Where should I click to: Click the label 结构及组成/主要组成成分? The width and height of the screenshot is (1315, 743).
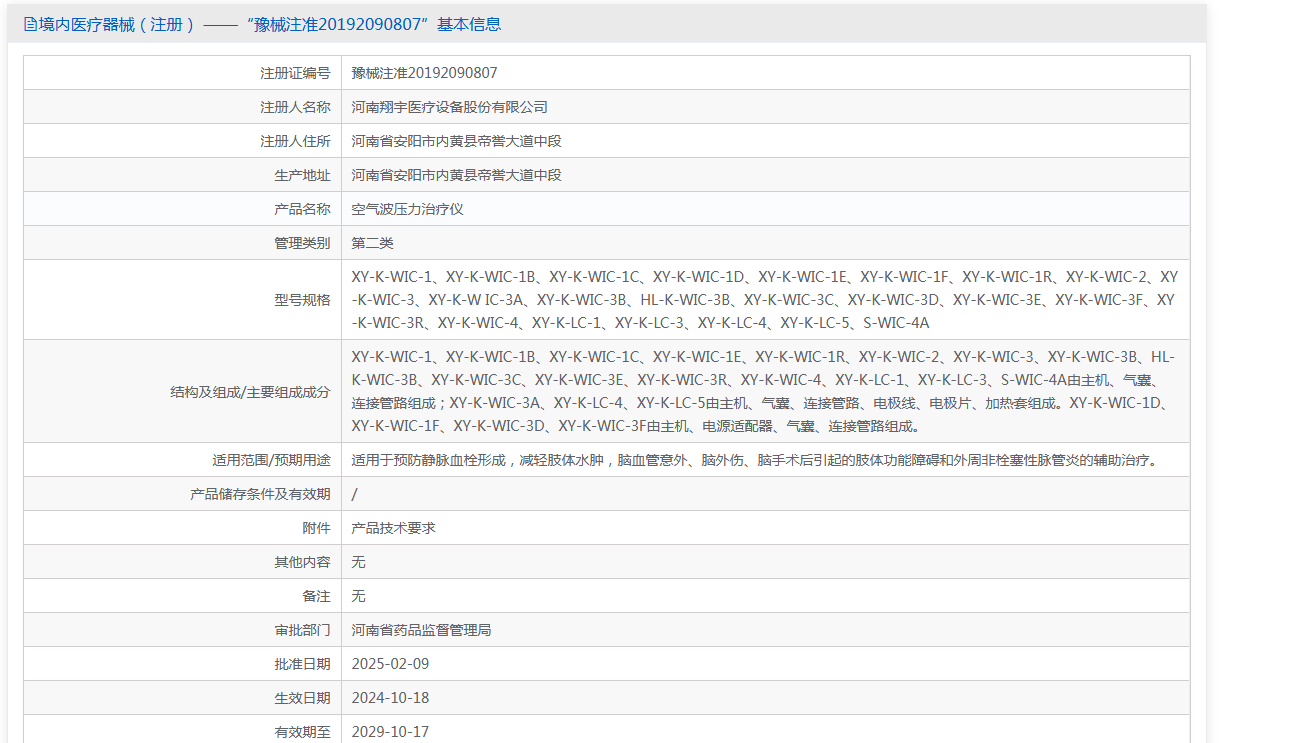(250, 392)
